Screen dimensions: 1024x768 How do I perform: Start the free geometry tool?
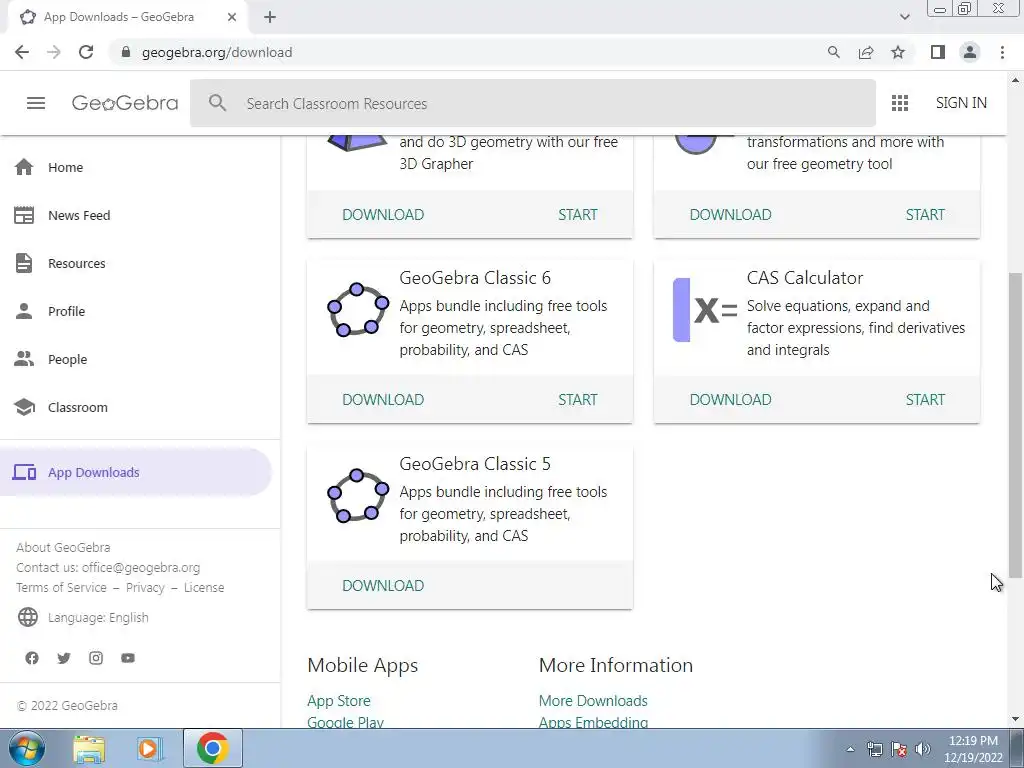point(925,214)
